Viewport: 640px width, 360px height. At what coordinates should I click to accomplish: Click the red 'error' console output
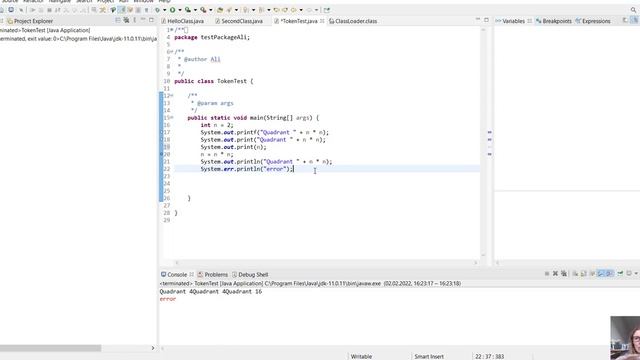[x=168, y=299]
